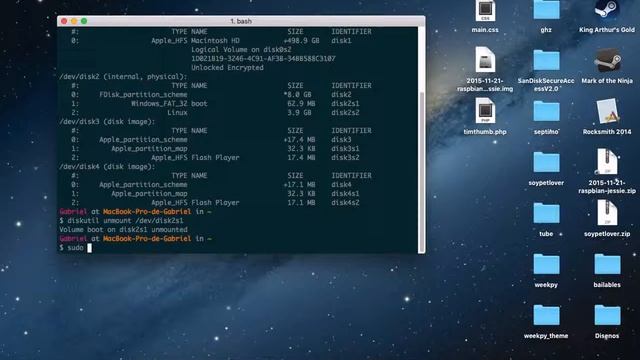The height and width of the screenshot is (360, 640).
Task: Open the tube folder
Action: (x=546, y=213)
